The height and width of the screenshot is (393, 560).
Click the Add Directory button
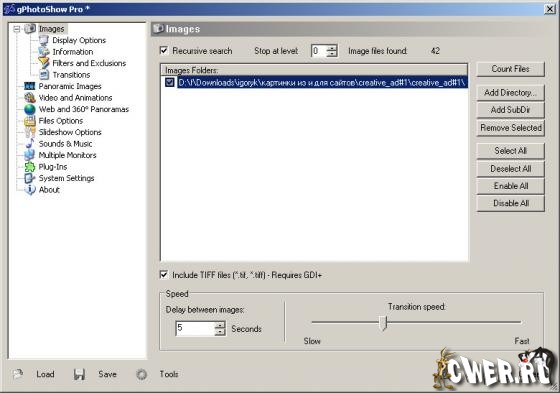510,93
